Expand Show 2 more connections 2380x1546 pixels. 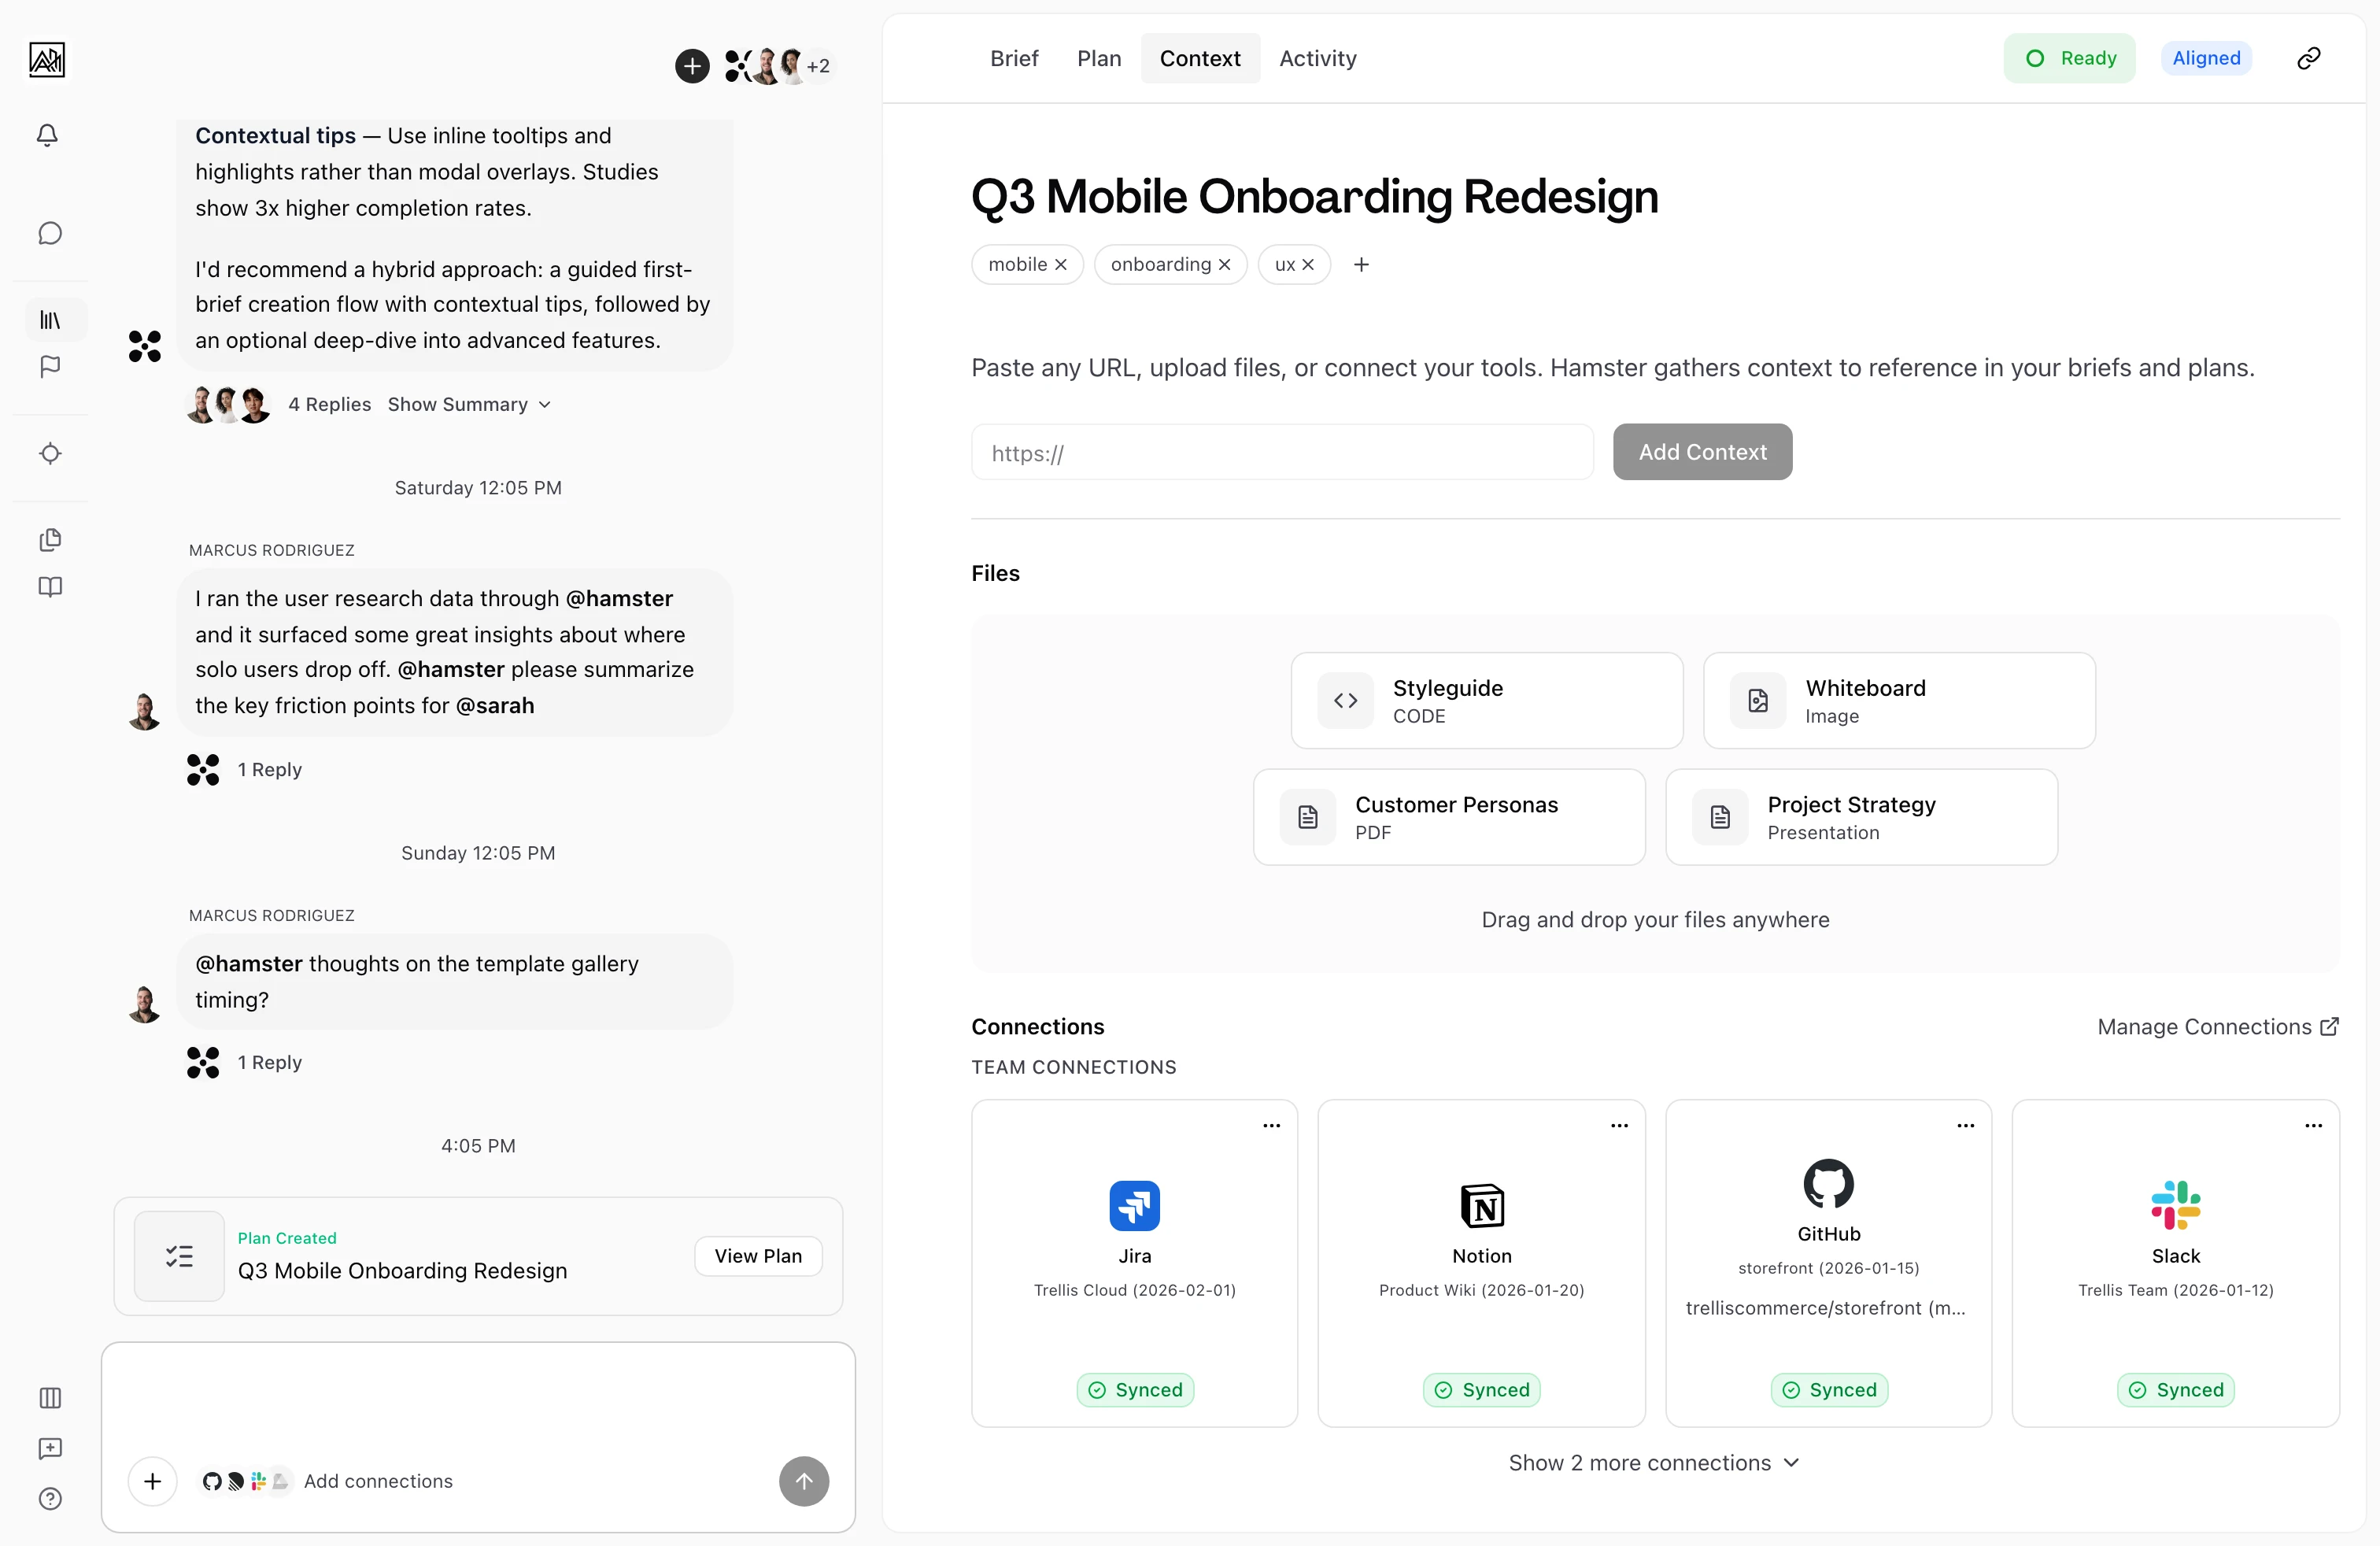pyautogui.click(x=1654, y=1463)
